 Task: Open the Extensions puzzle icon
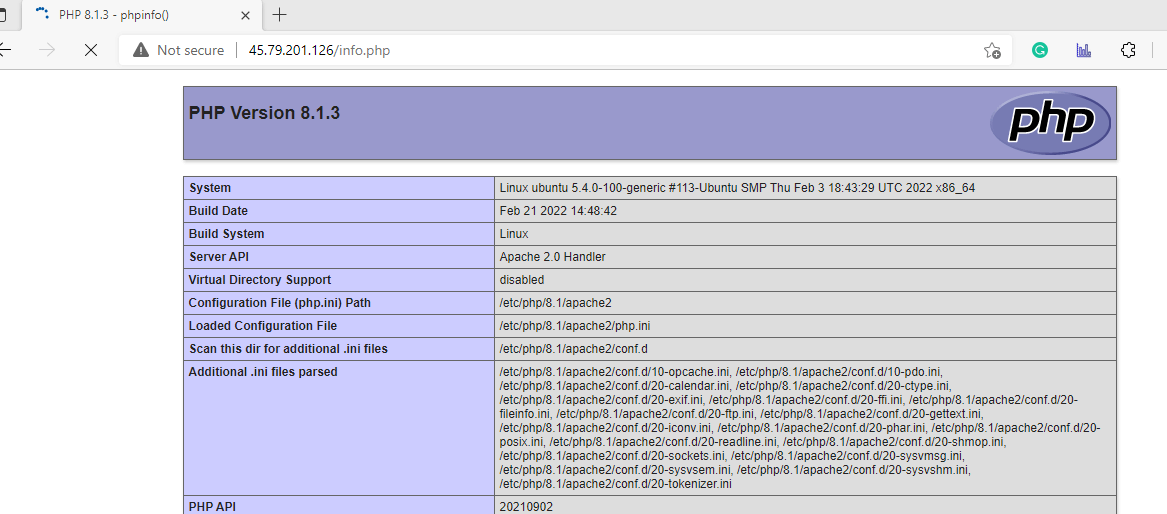(x=1128, y=51)
